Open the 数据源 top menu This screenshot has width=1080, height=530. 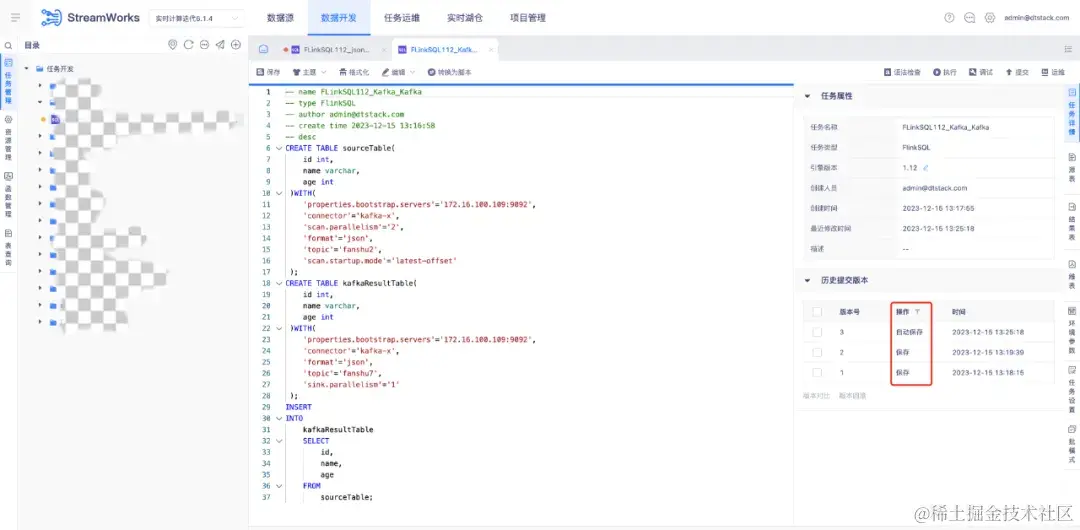click(x=280, y=18)
